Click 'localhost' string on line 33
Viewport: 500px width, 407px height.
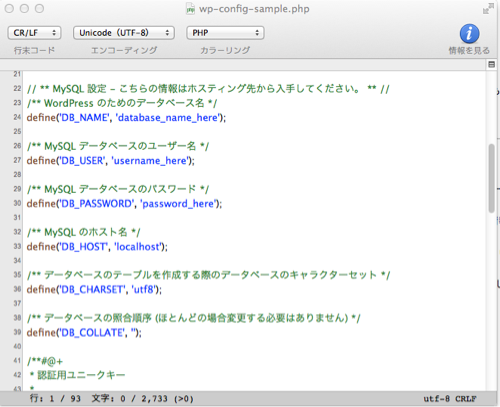coord(138,247)
